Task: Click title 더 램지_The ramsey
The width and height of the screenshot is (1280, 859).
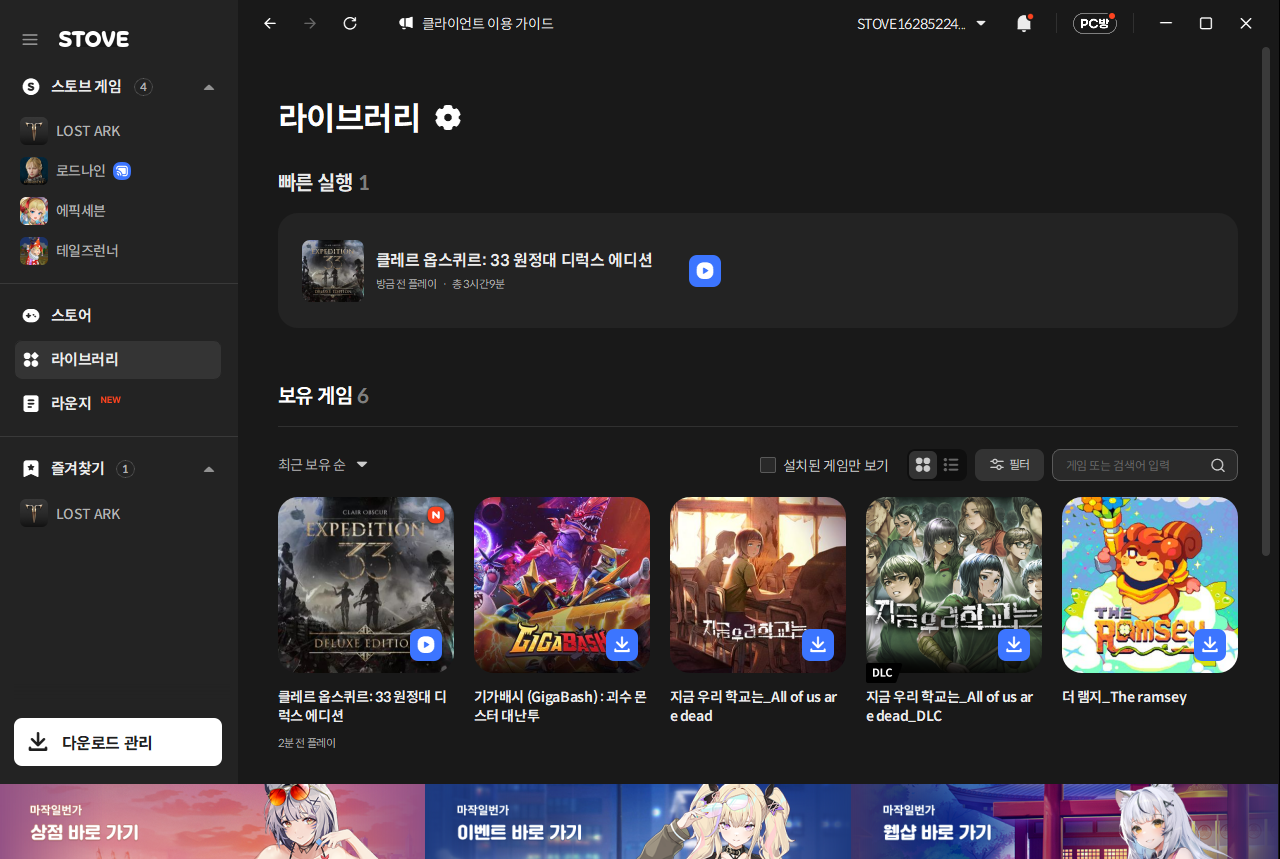Action: [1125, 697]
